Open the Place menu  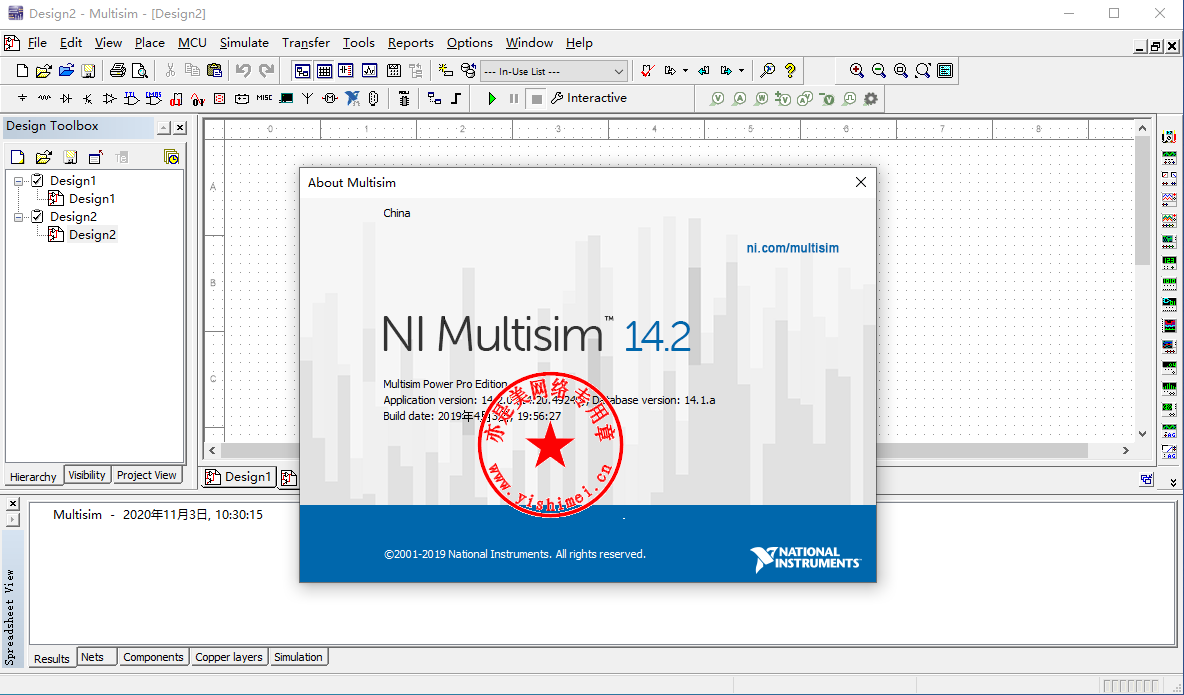pyautogui.click(x=150, y=43)
